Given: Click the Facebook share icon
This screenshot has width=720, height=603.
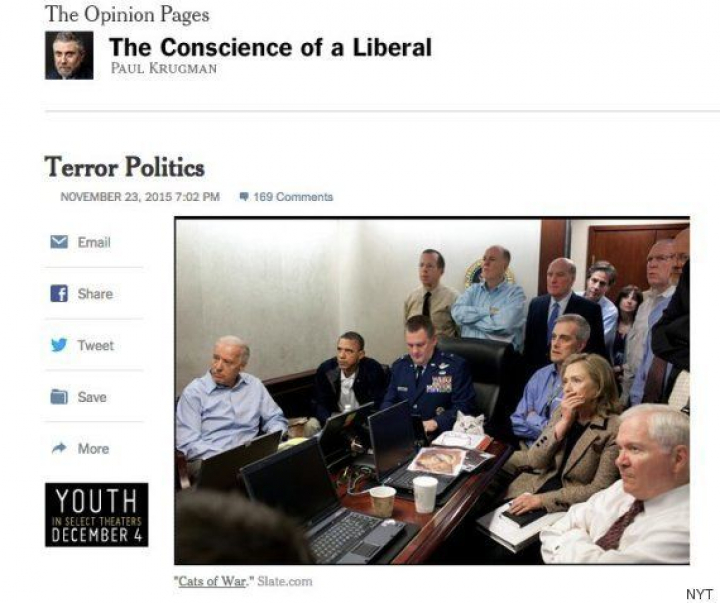Looking at the screenshot, I should [59, 293].
